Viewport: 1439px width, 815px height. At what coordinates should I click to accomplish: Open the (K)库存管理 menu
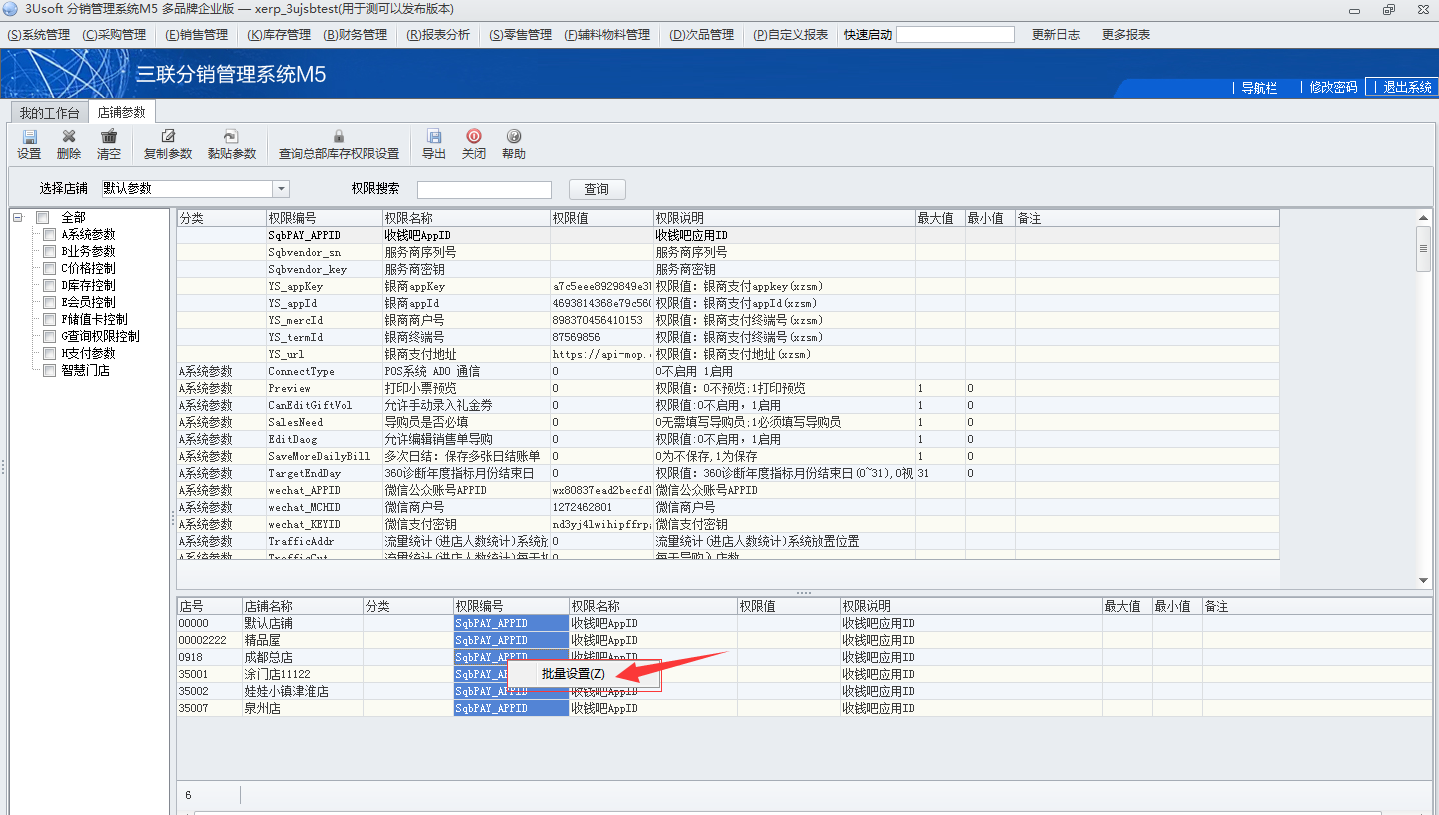(x=280, y=34)
